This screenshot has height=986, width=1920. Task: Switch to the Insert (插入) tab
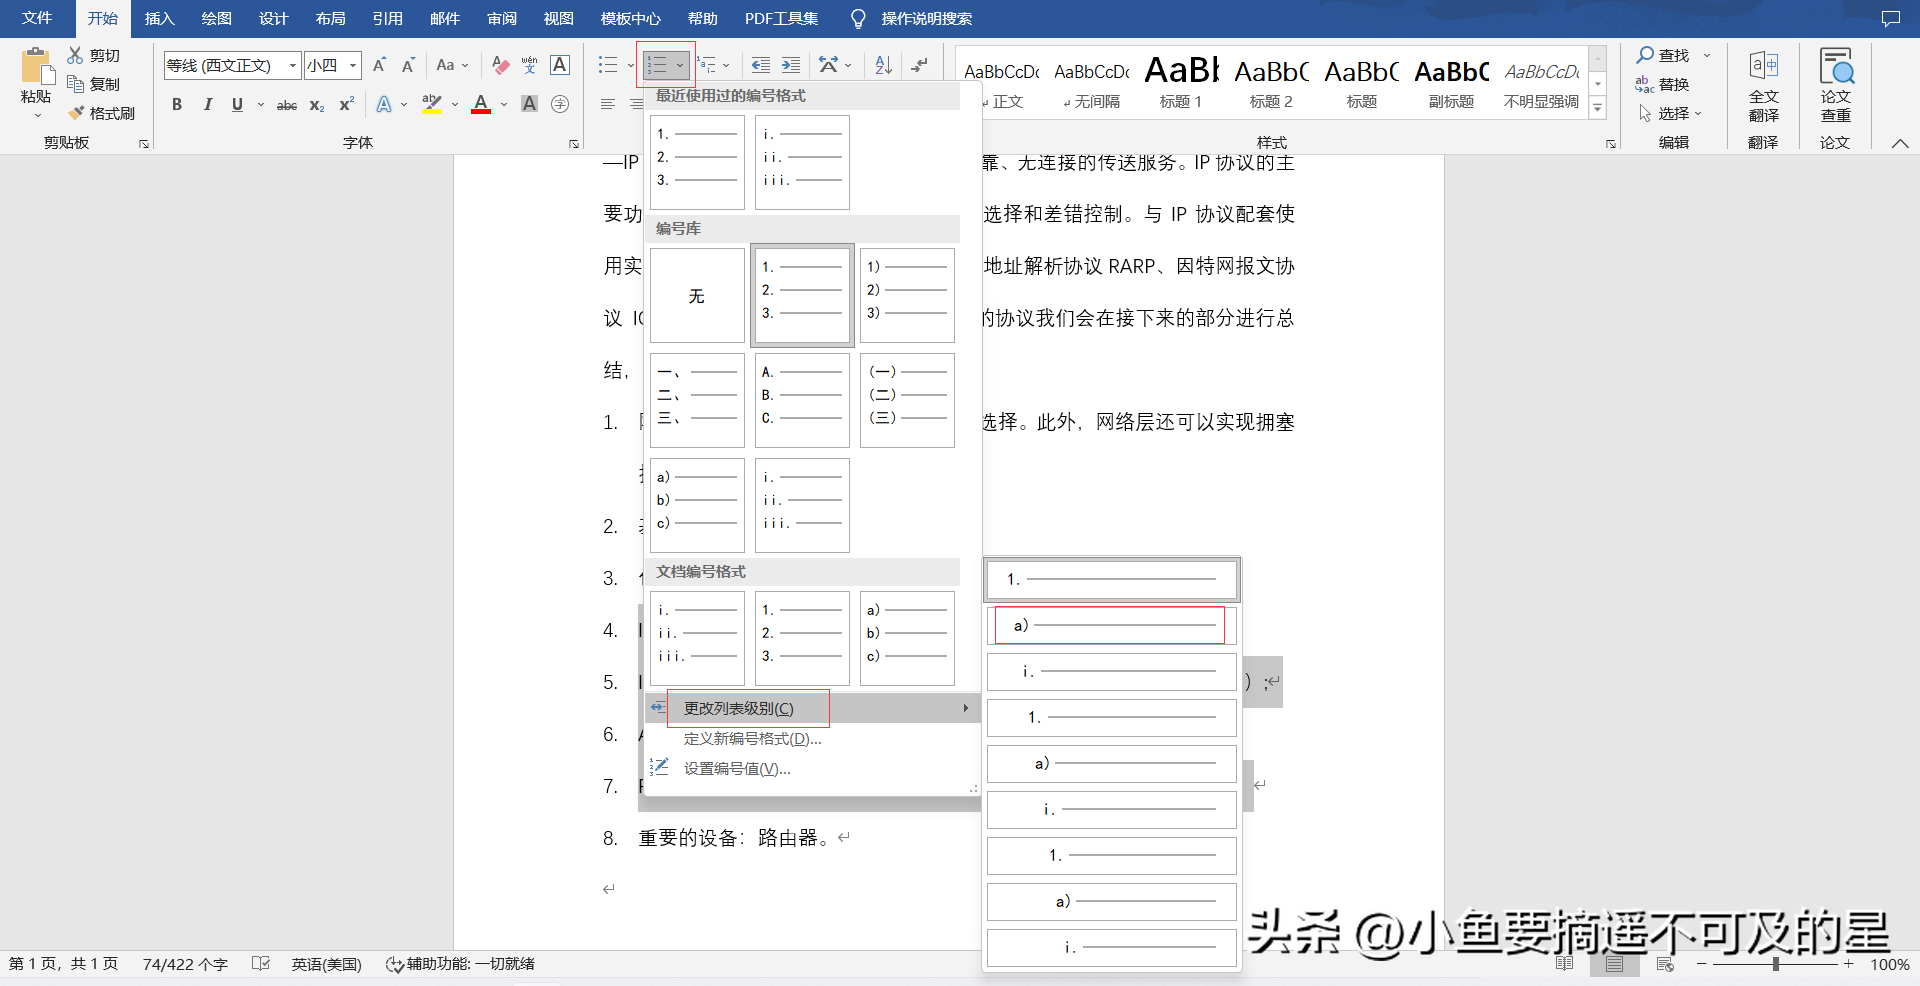159,18
